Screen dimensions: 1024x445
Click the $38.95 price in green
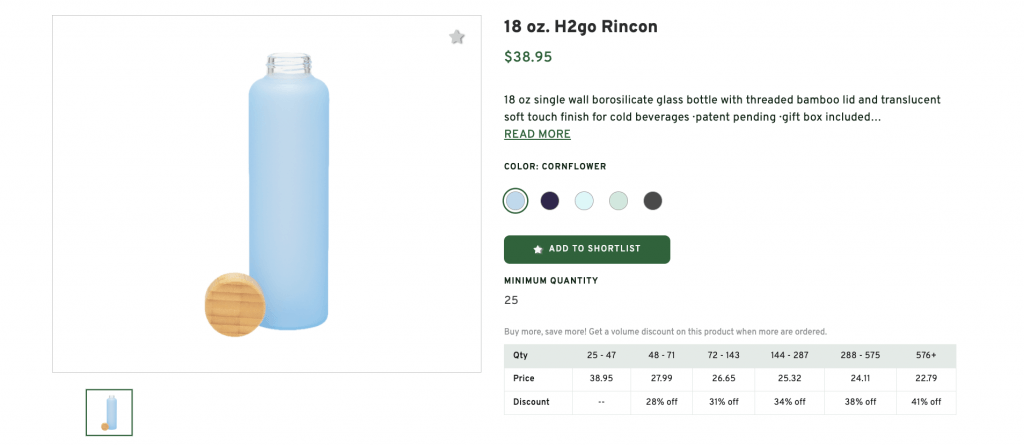(528, 57)
